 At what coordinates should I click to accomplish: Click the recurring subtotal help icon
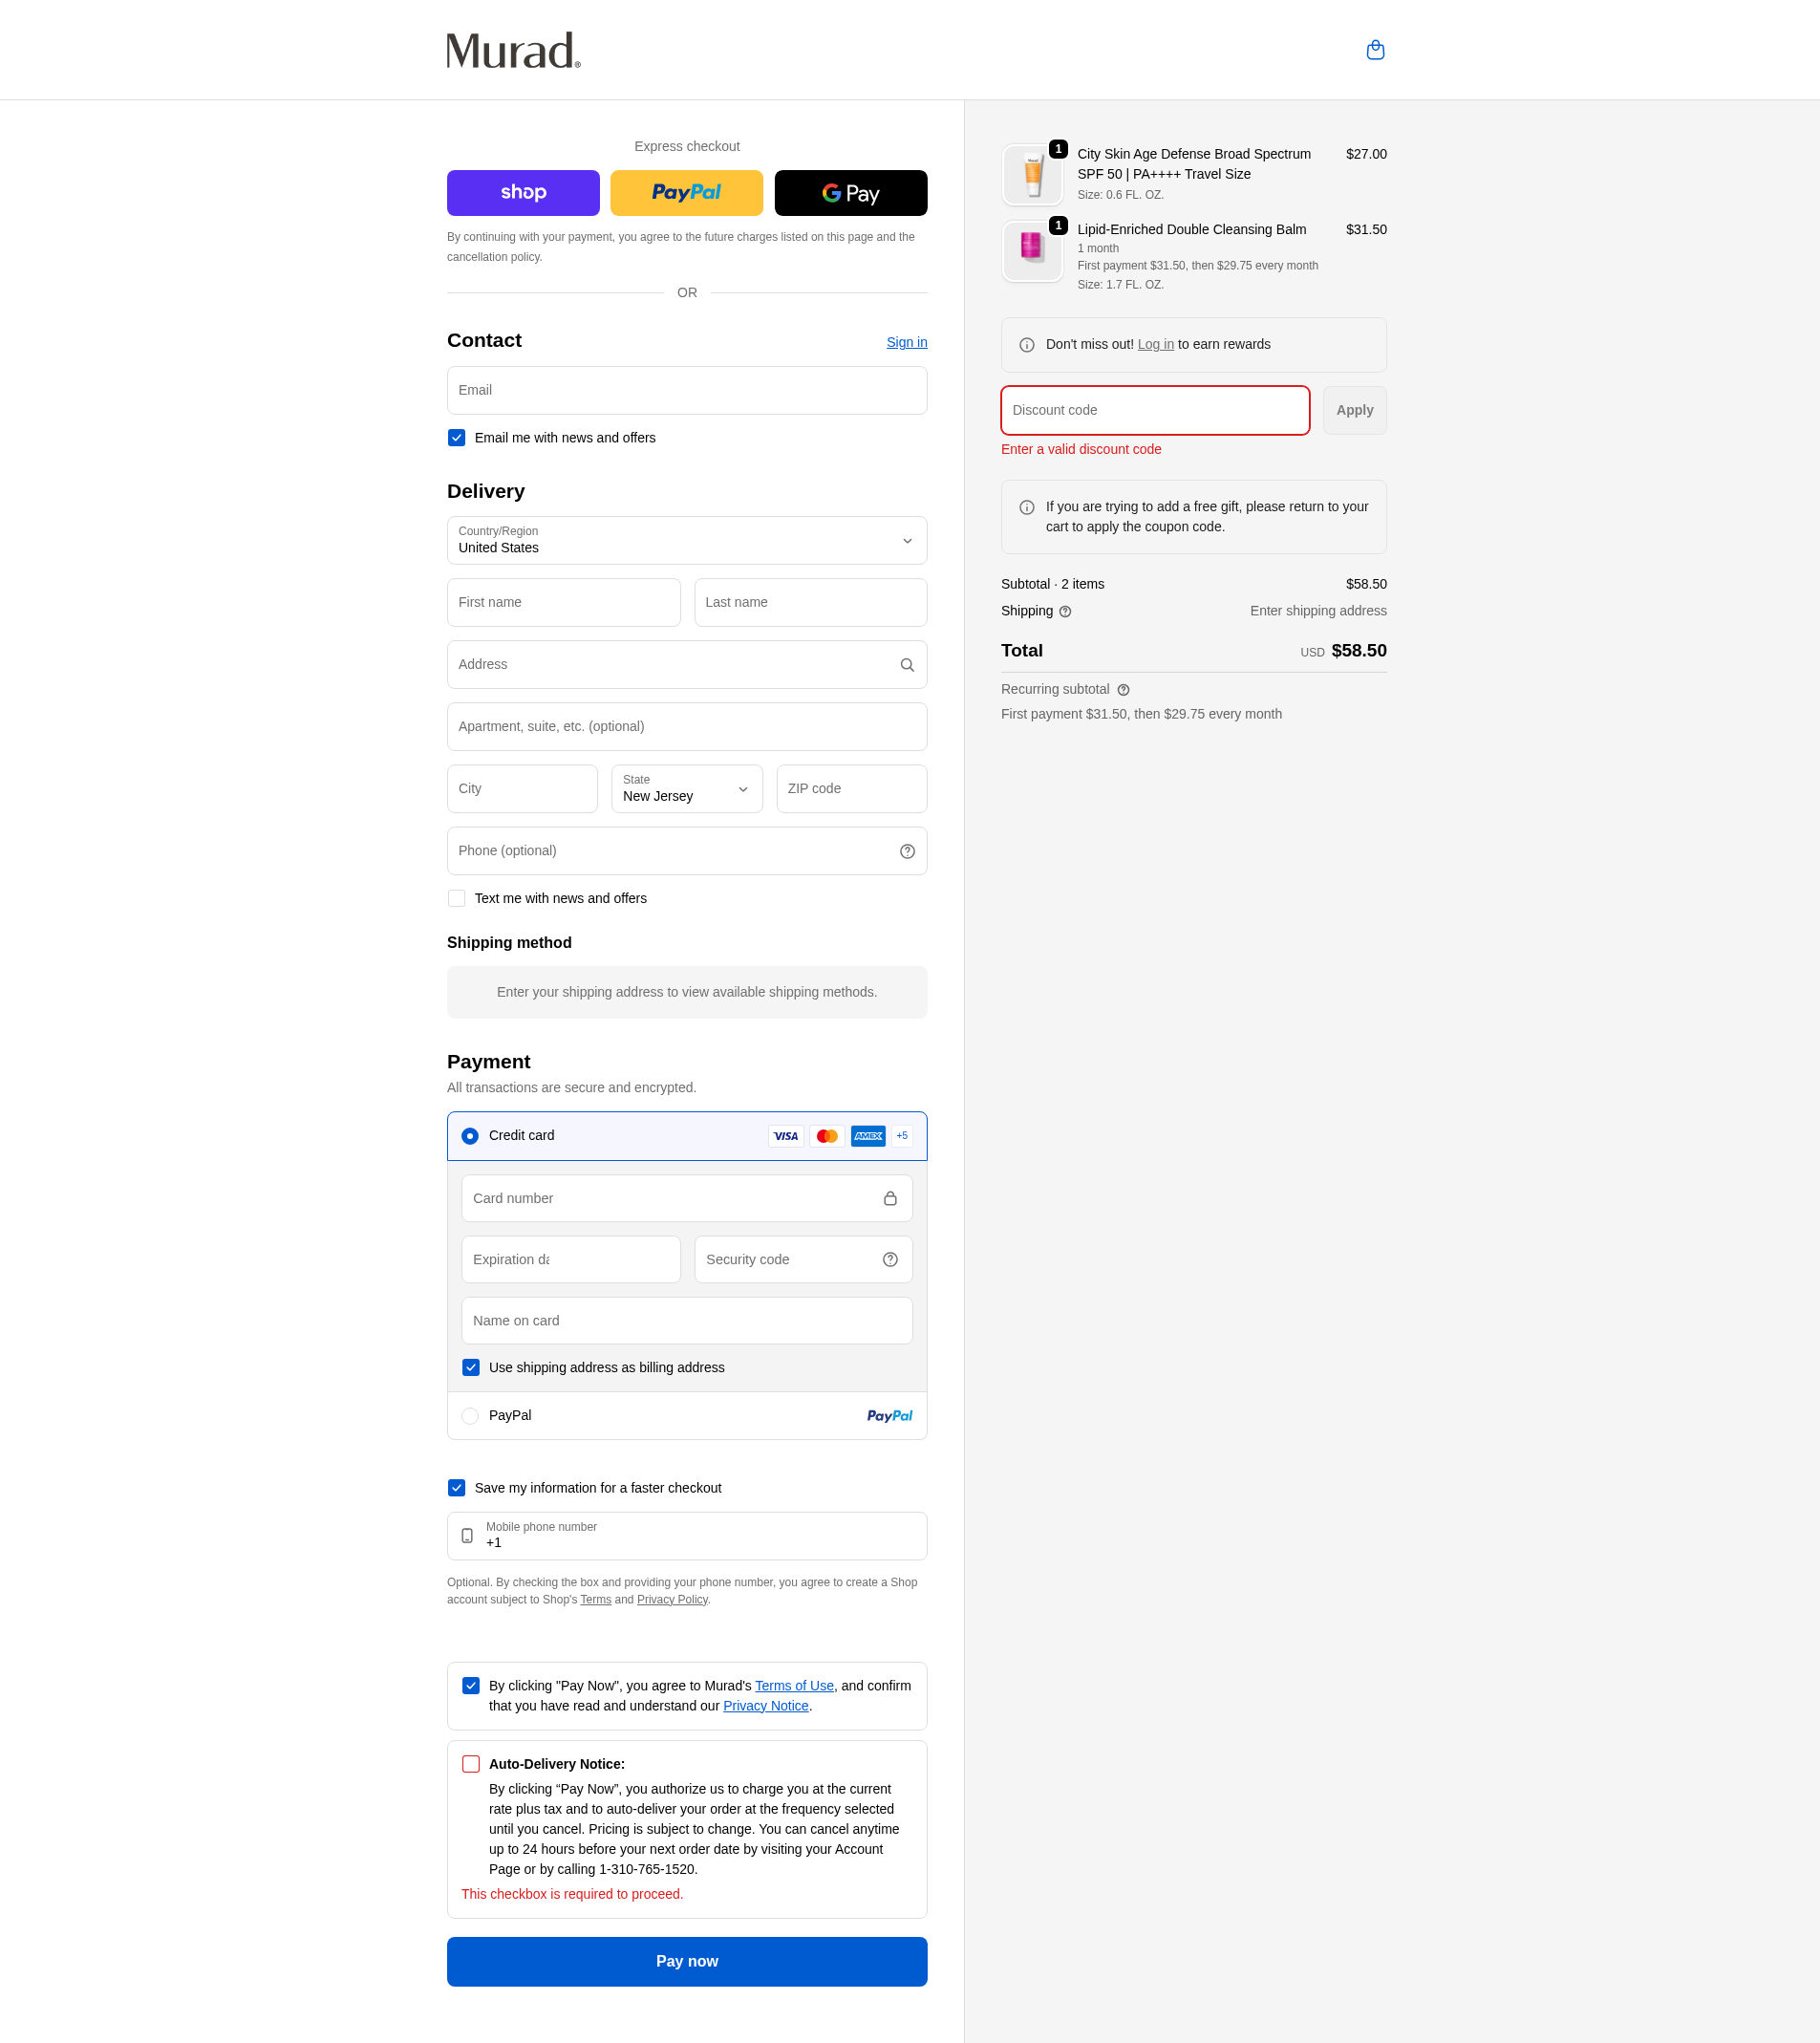(1123, 690)
